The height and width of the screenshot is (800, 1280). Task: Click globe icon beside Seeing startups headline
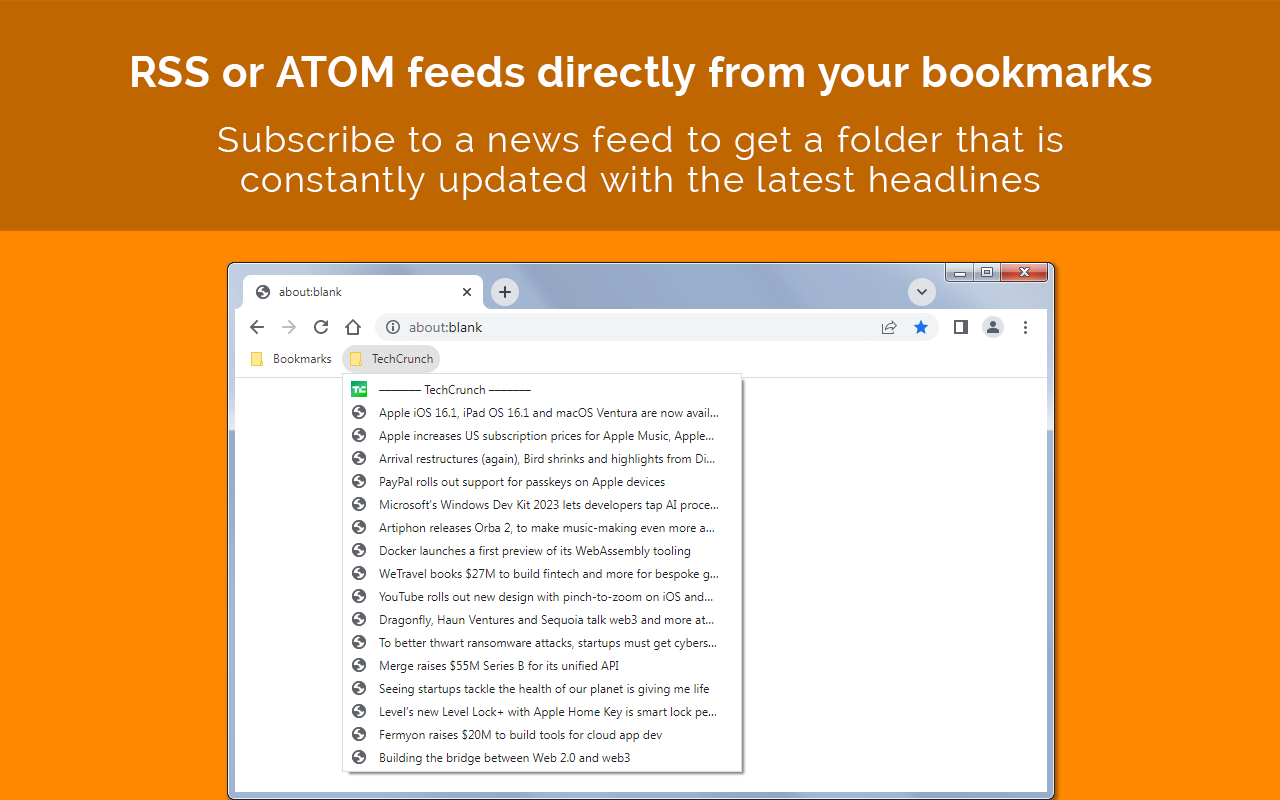click(359, 689)
